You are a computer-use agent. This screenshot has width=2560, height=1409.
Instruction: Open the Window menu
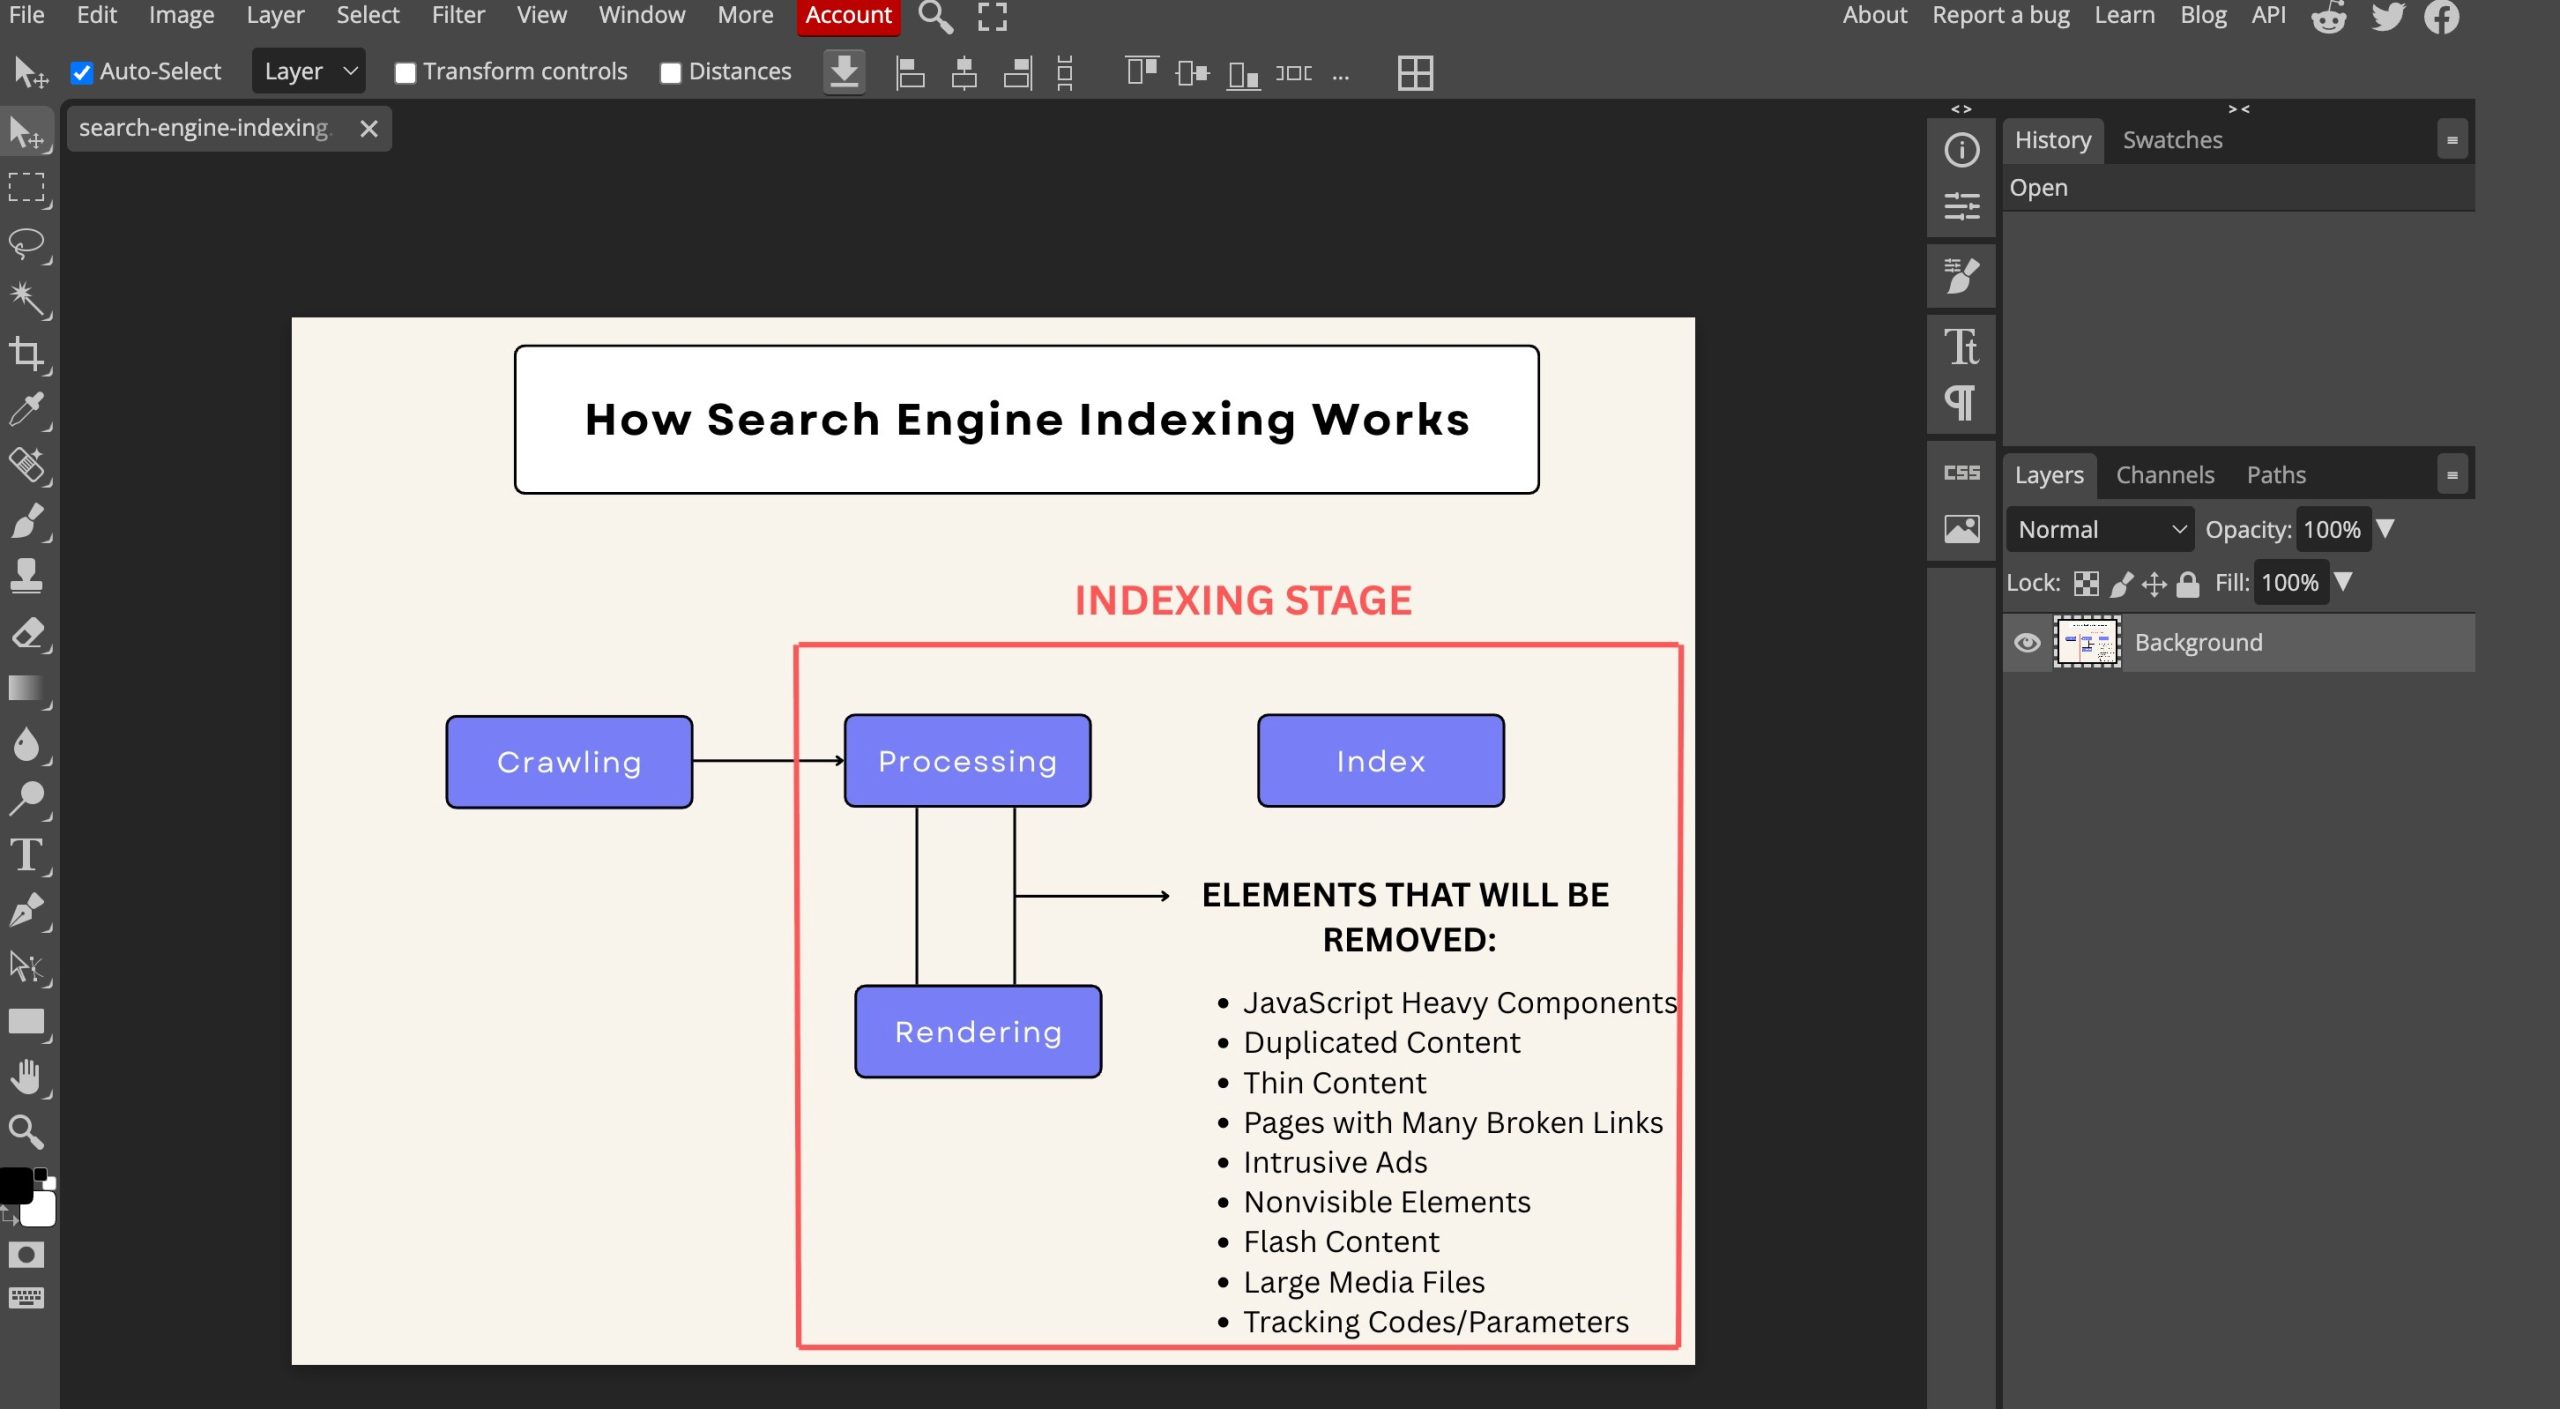[x=642, y=15]
